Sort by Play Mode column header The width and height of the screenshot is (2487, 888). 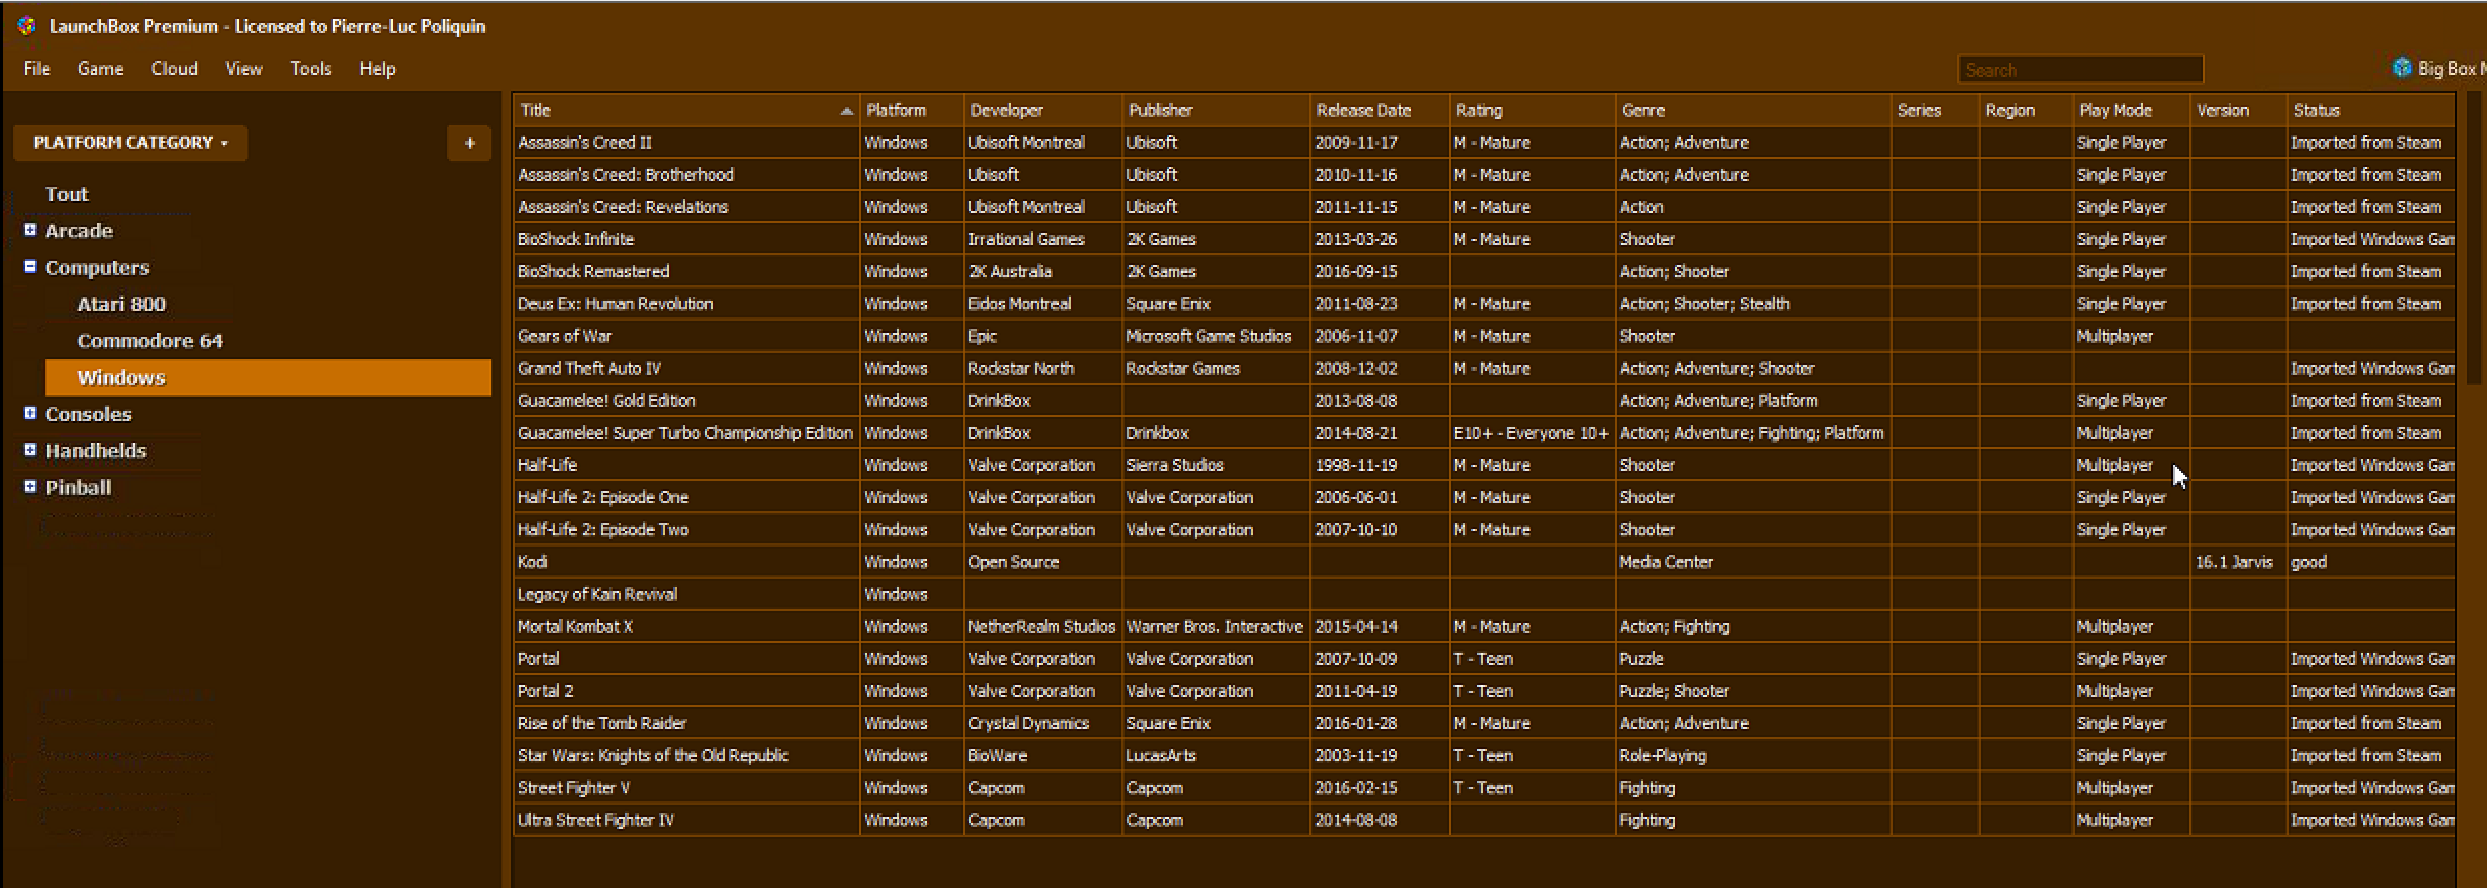click(x=2131, y=110)
